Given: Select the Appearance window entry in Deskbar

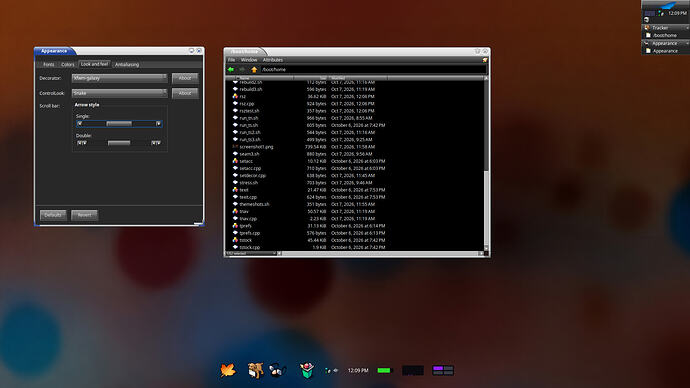Looking at the screenshot, I should (665, 51).
